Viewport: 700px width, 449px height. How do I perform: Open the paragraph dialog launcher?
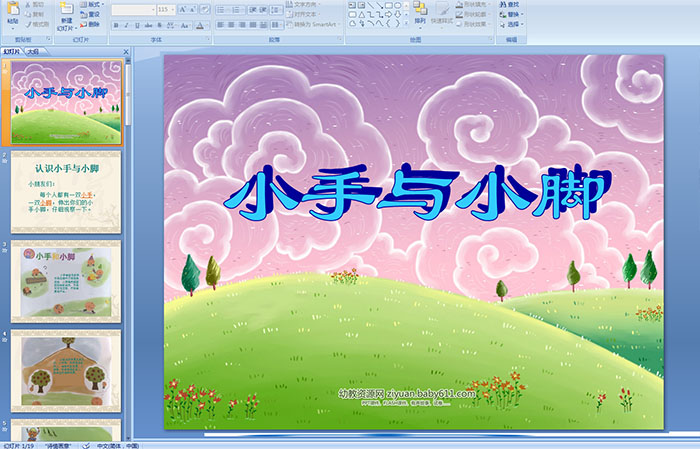coord(340,39)
